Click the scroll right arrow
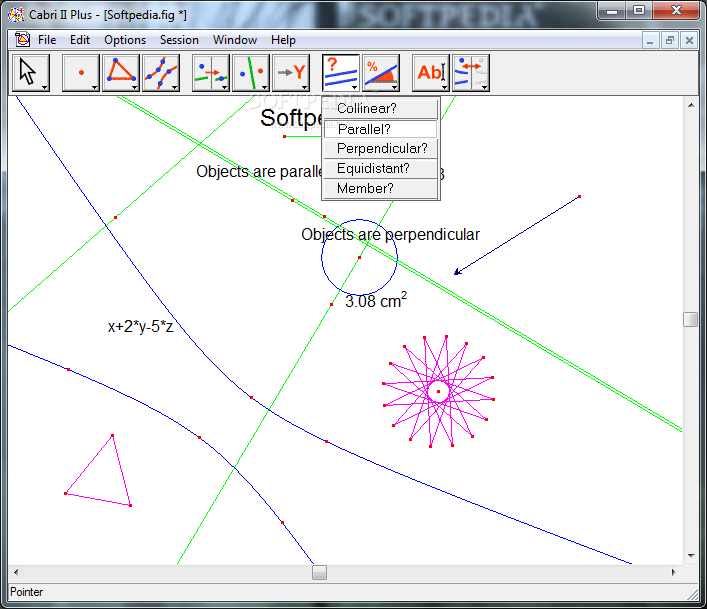This screenshot has height=609, width=707. click(674, 572)
